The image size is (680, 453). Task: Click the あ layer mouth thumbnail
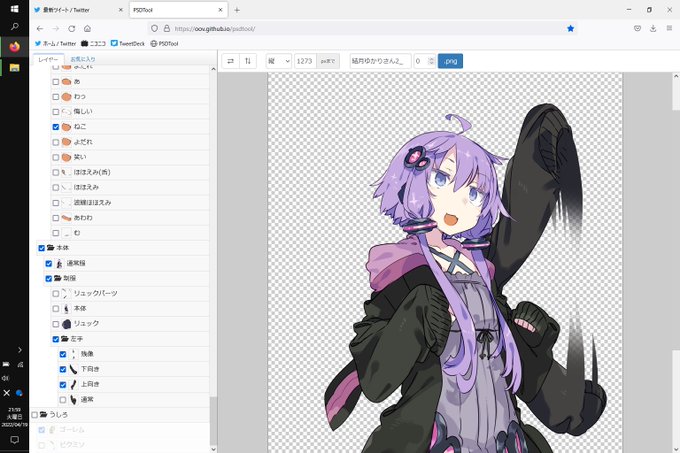coord(66,81)
